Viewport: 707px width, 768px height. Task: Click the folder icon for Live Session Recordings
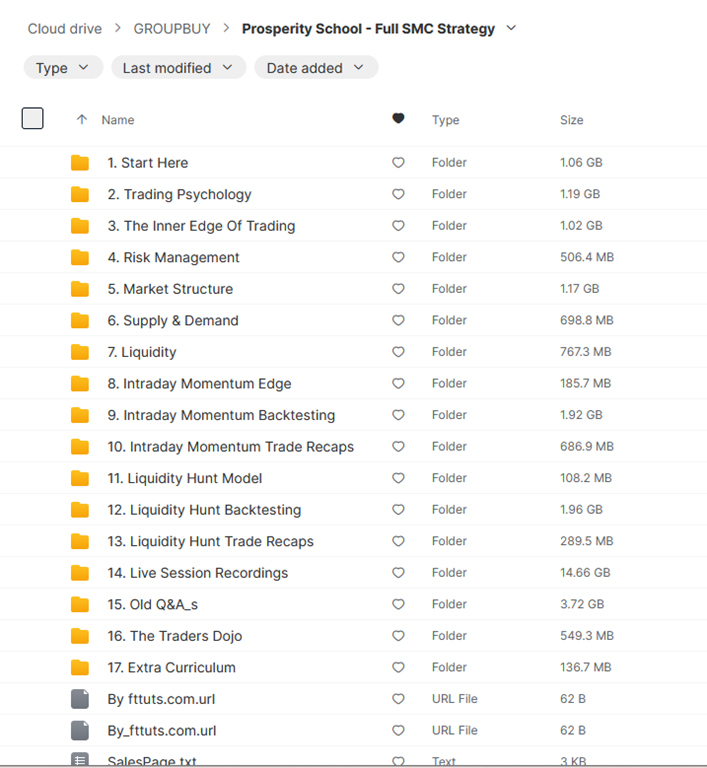(80, 573)
